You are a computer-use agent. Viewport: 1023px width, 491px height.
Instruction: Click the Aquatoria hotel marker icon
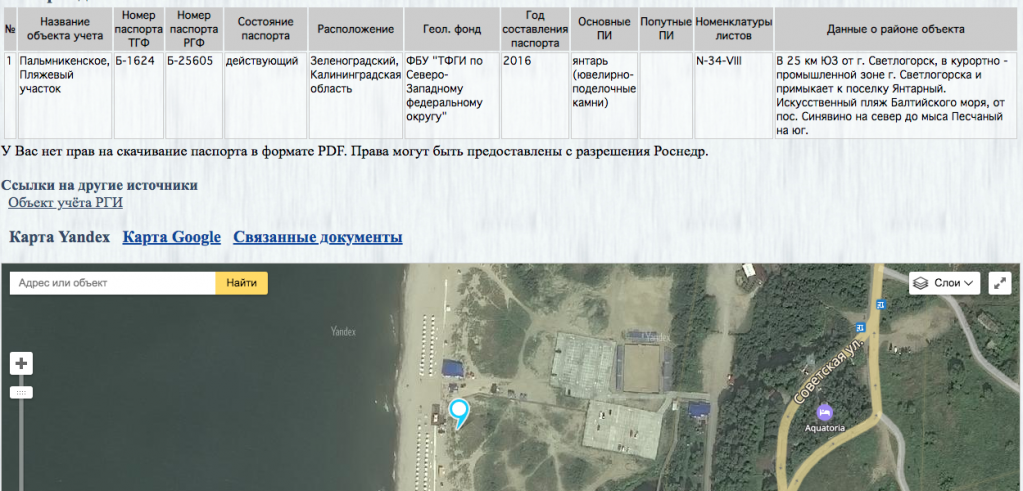[x=824, y=411]
